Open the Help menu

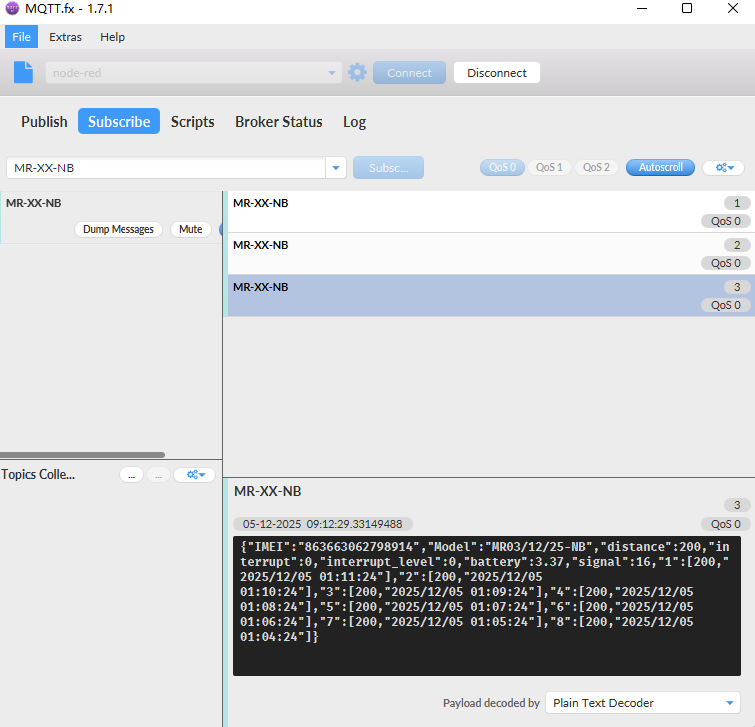click(x=112, y=37)
